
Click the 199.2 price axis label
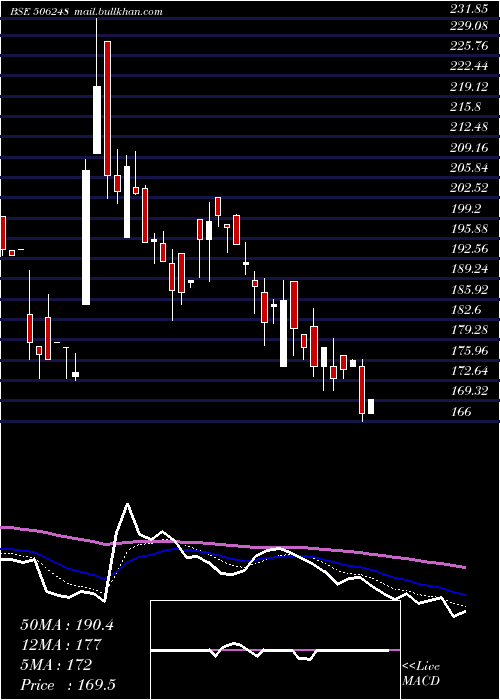coord(465,209)
